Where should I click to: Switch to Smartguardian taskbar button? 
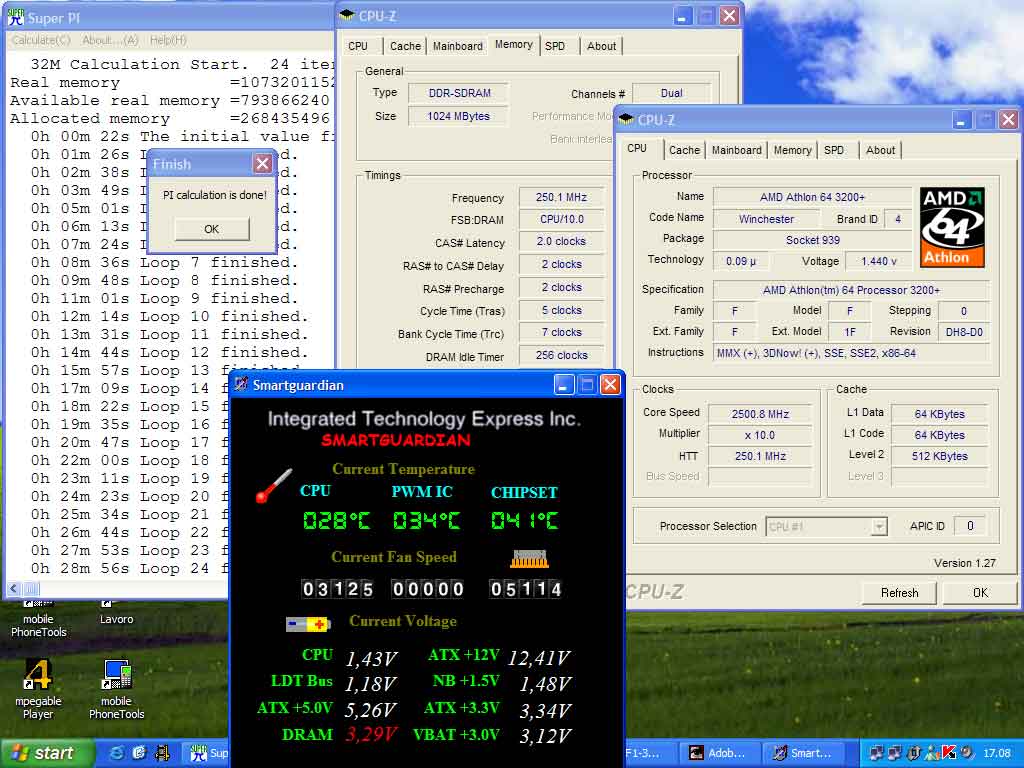803,754
